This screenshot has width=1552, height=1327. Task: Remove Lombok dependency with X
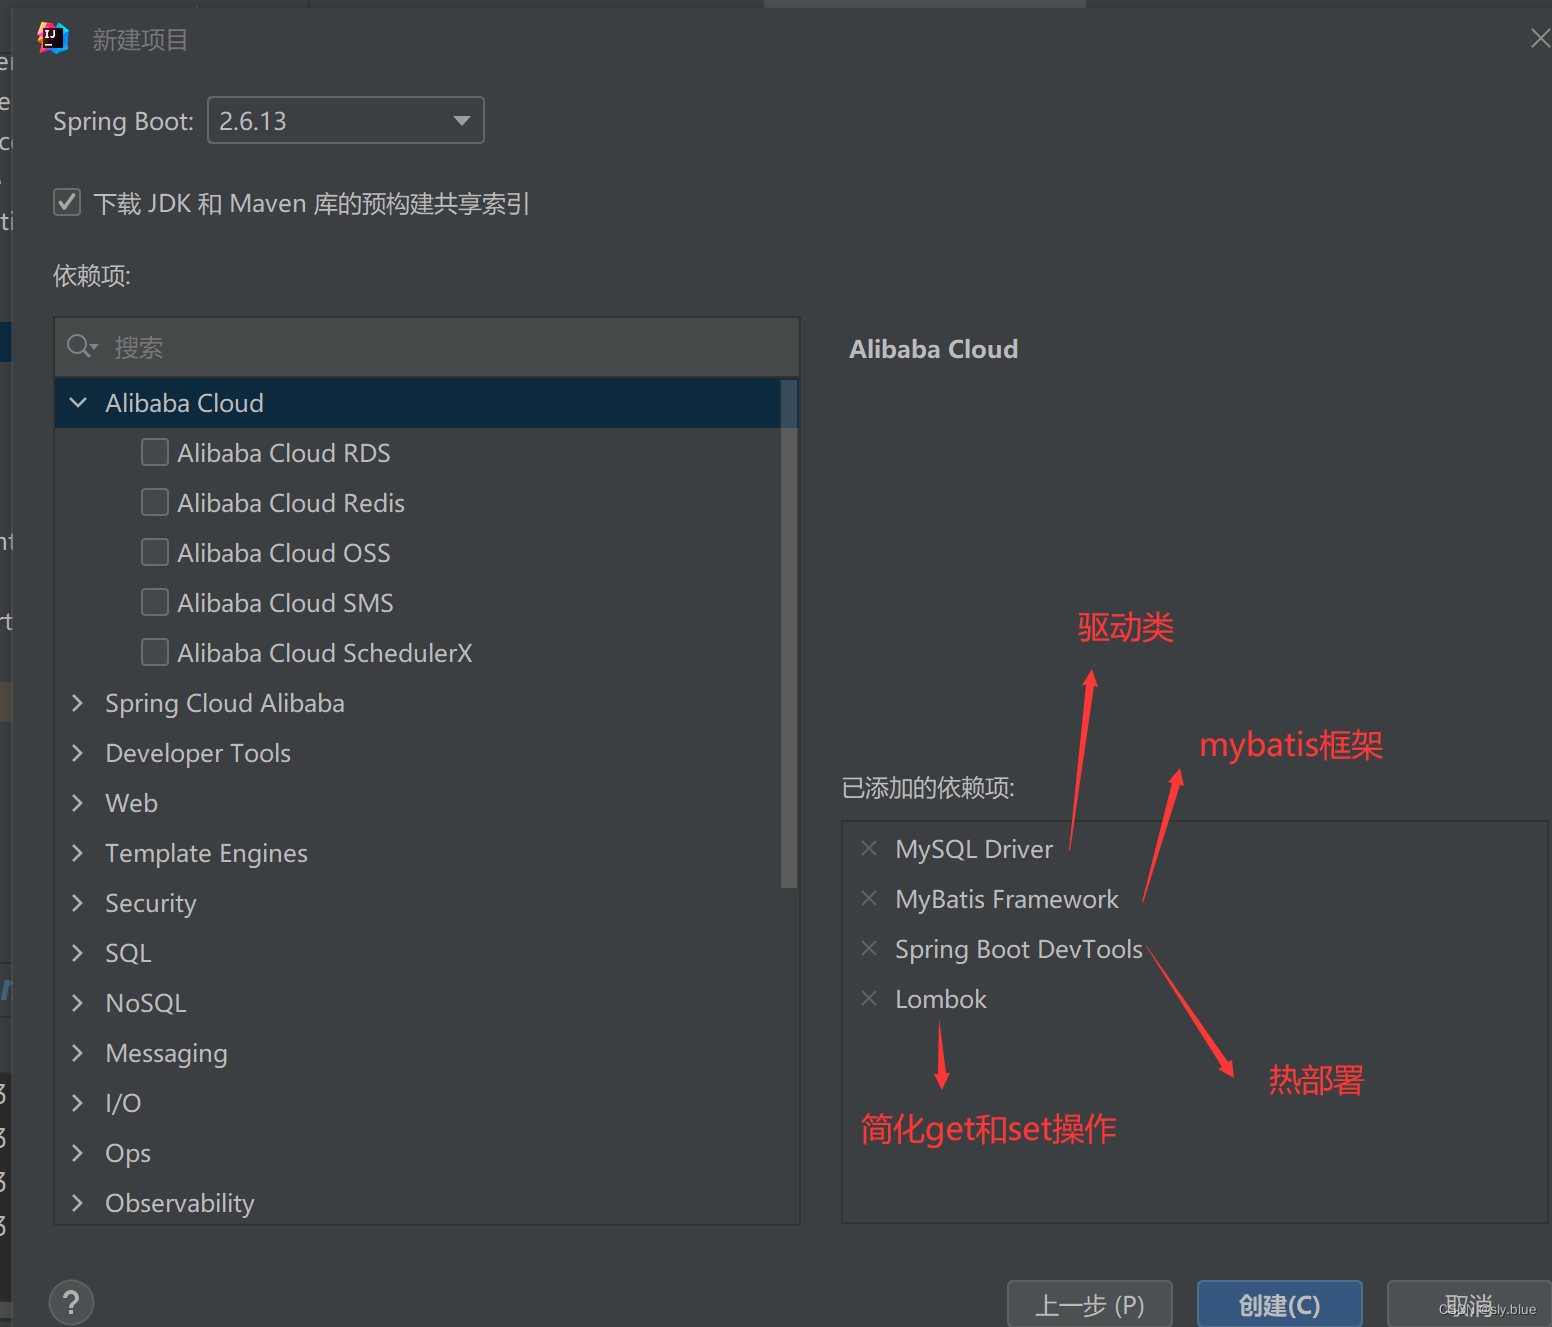pyautogui.click(x=869, y=998)
